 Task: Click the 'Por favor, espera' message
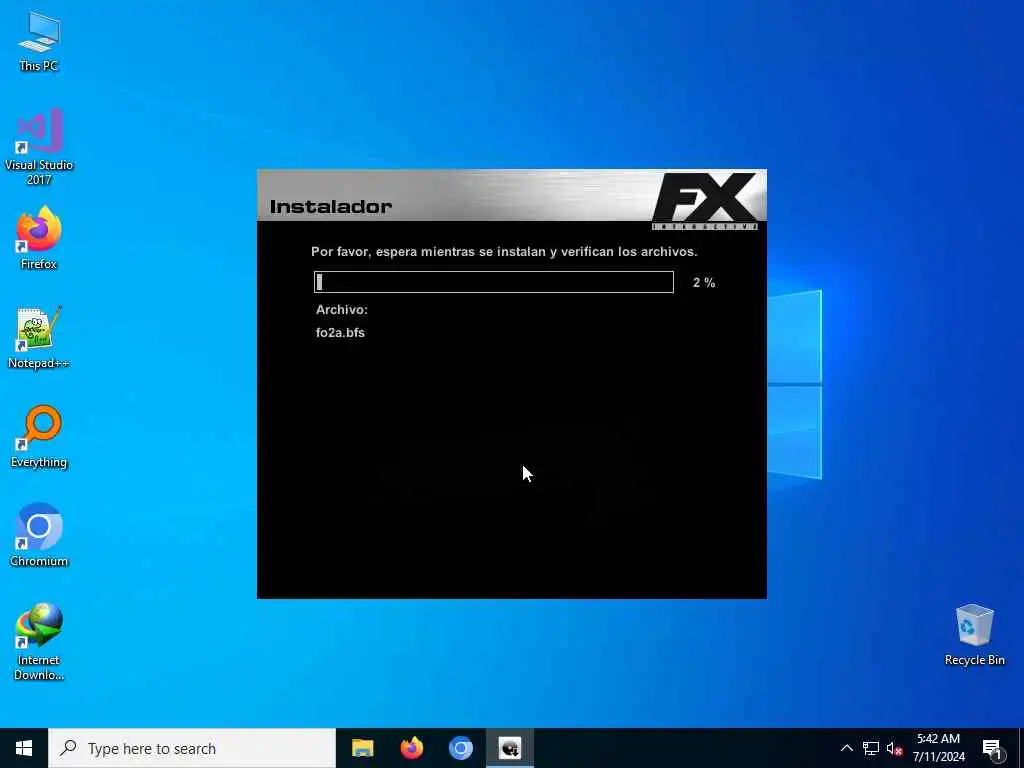(x=504, y=251)
